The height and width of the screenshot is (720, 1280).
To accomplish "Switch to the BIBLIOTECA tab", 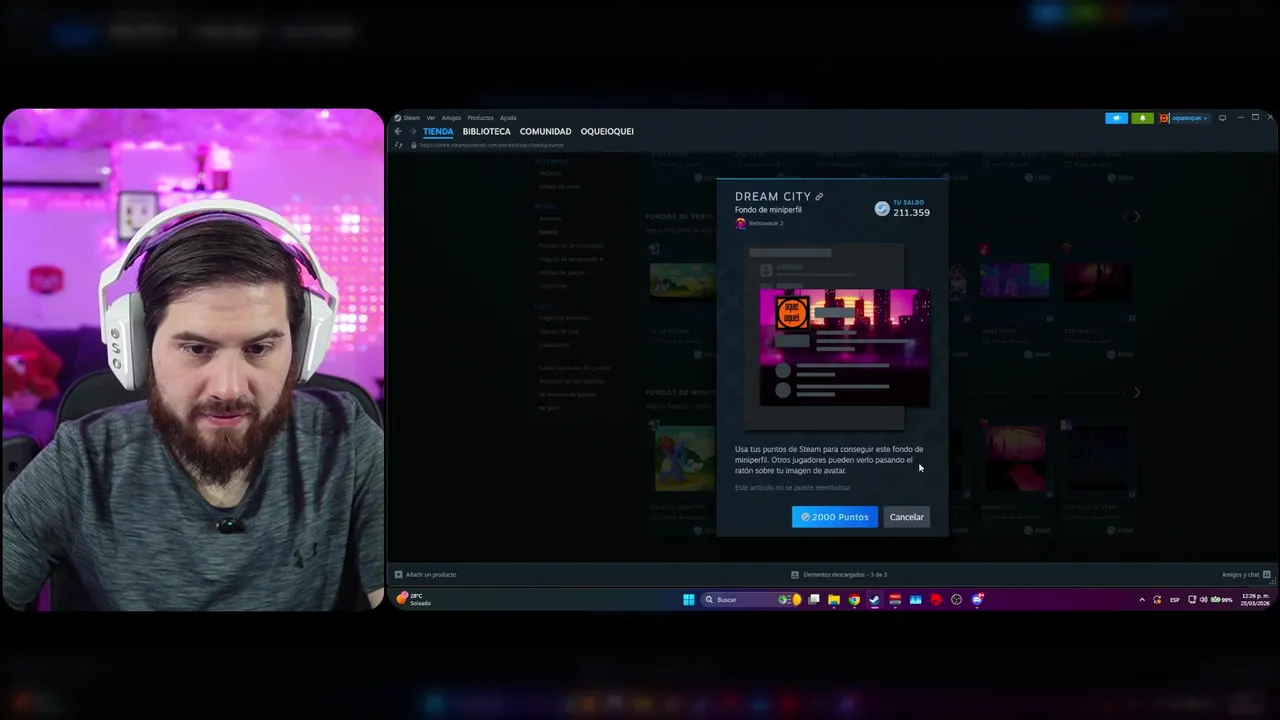I will click(486, 132).
